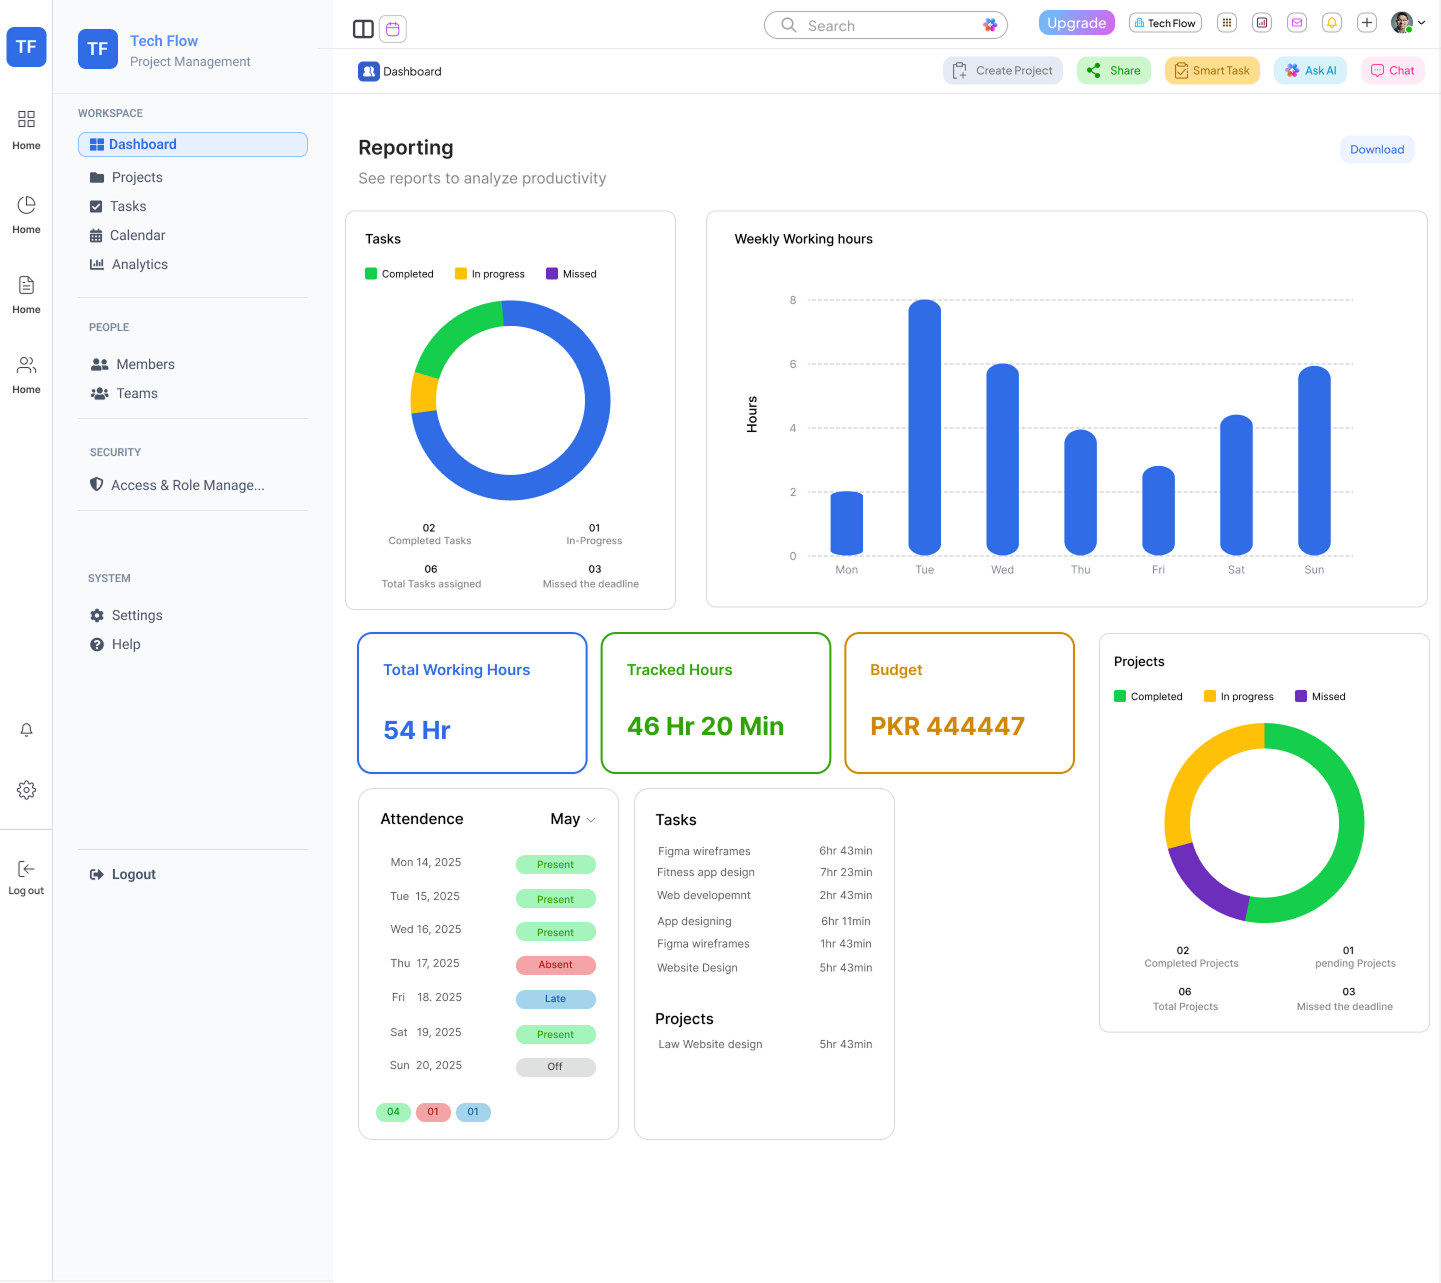Expand the profile avatar dropdown menu
The image size is (1441, 1283).
1408,22
